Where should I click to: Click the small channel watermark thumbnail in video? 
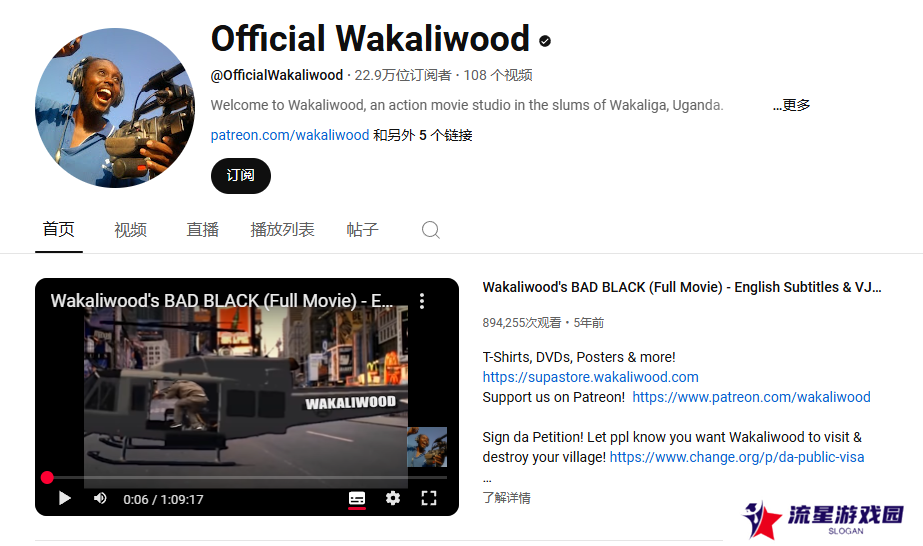coord(427,447)
